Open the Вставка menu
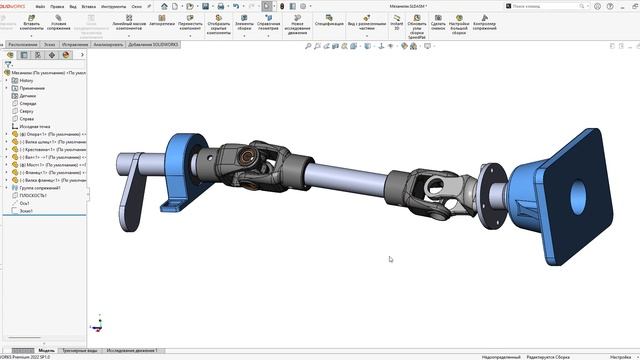640x360 pixels. (x=89, y=7)
